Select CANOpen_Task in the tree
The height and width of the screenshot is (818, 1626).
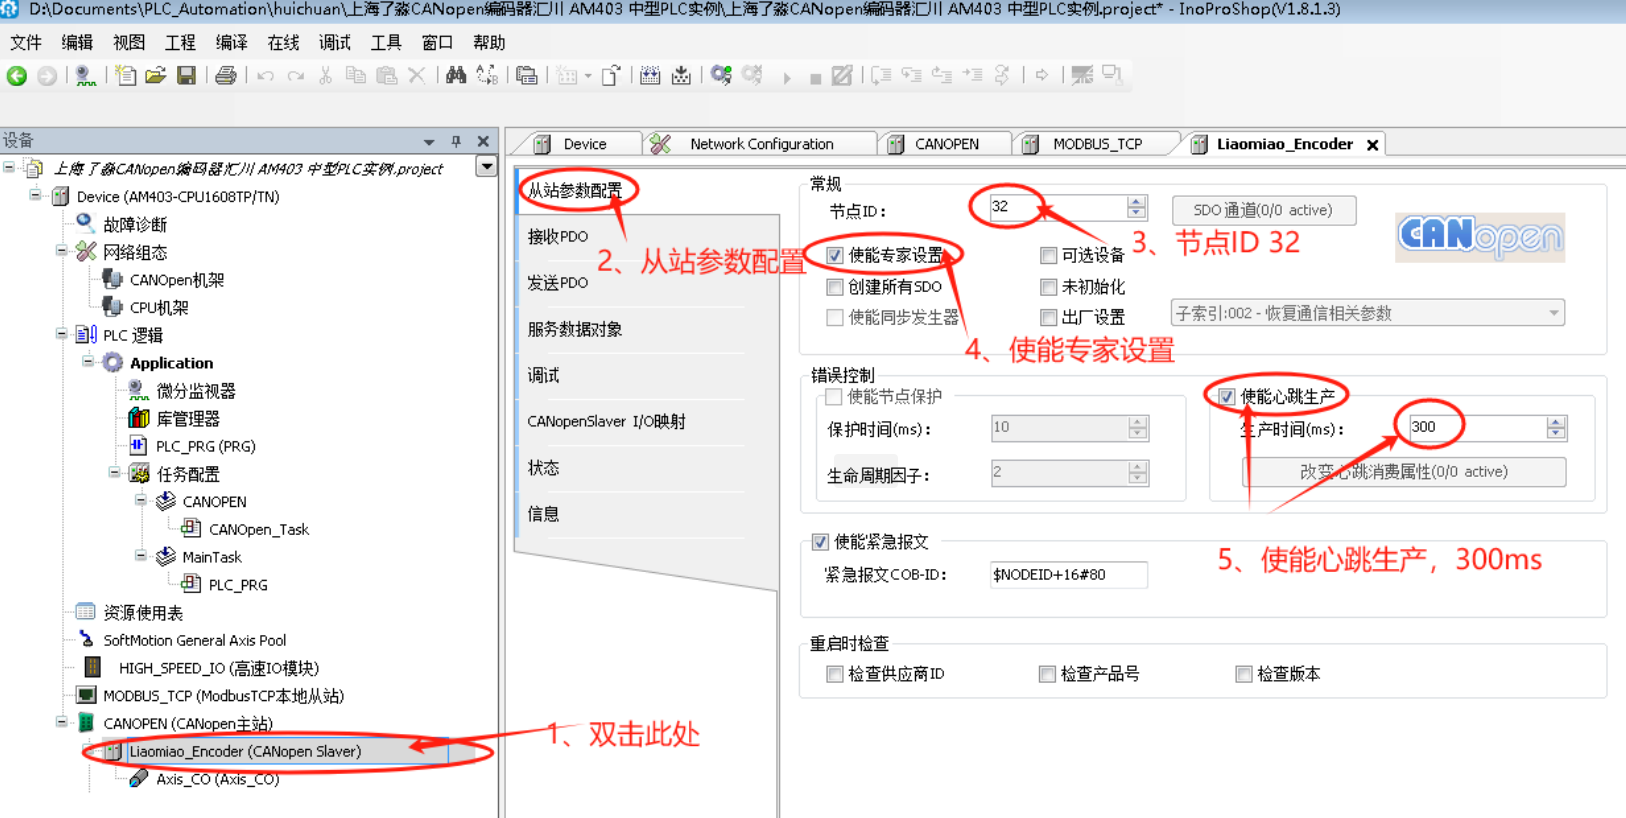[x=258, y=529]
